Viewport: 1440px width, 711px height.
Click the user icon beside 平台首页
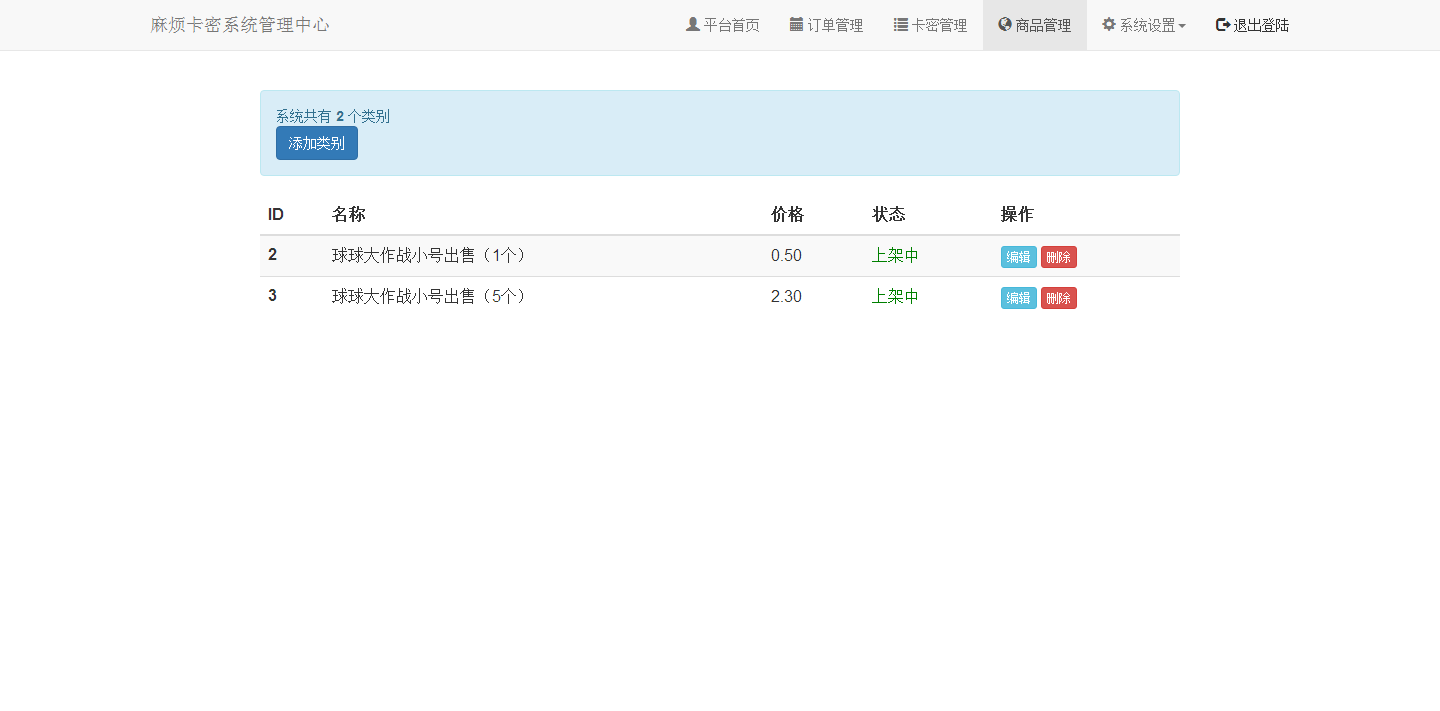(x=692, y=24)
